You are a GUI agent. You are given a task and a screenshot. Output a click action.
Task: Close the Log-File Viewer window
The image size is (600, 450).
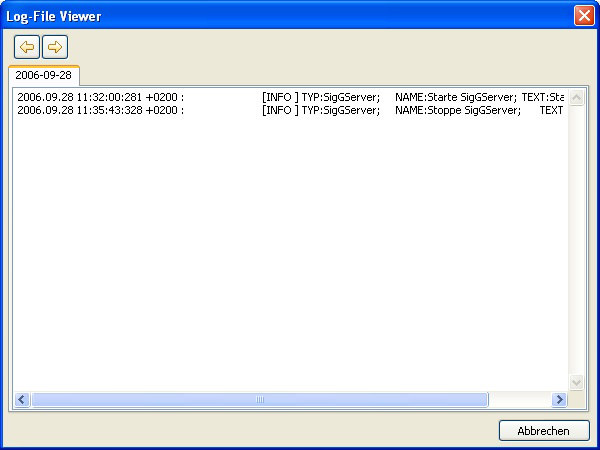(583, 16)
